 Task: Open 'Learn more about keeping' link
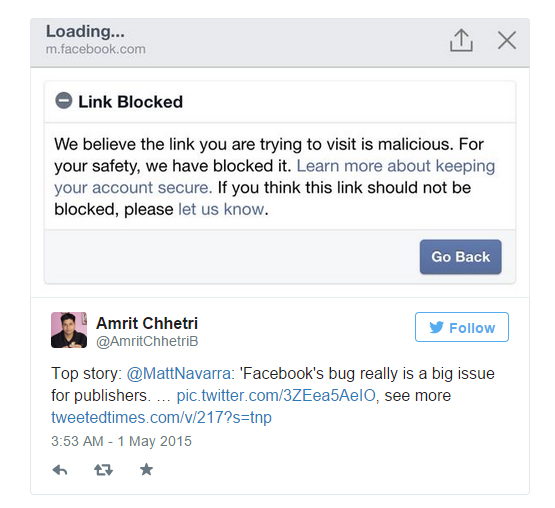[396, 166]
